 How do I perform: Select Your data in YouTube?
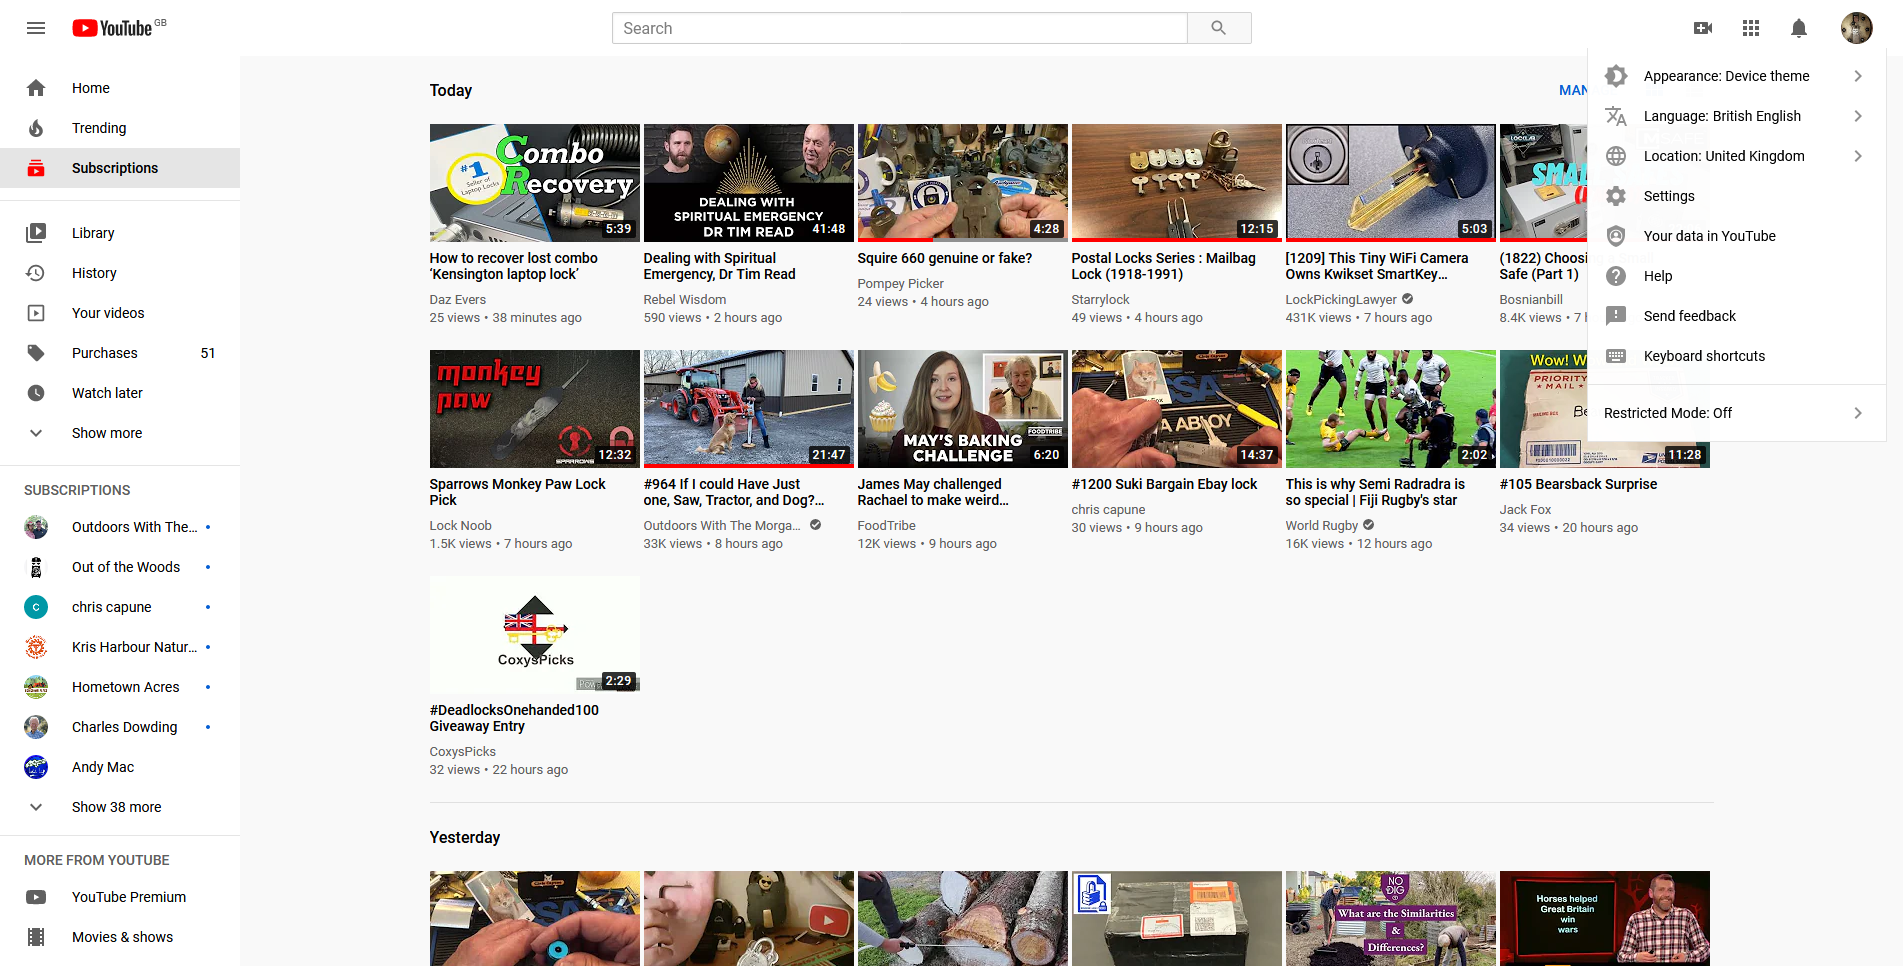[1736, 236]
